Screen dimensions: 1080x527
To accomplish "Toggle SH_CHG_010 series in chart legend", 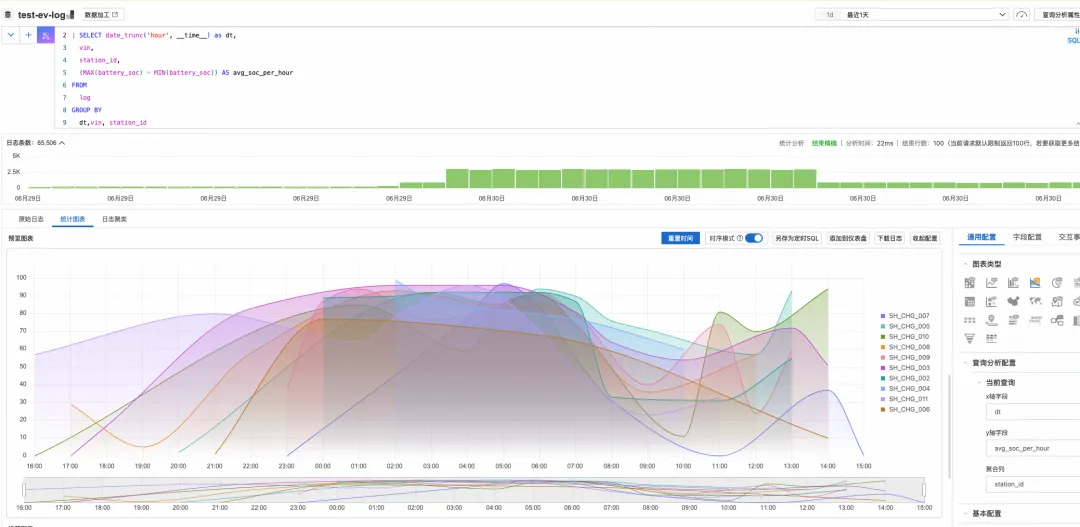I will point(905,336).
